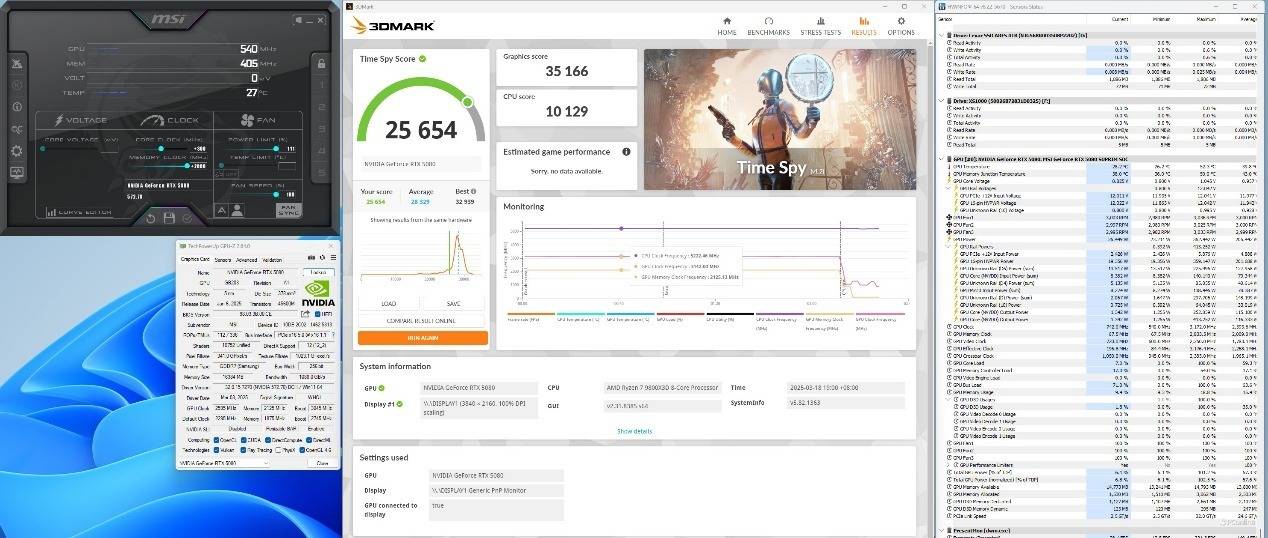Click the Kombustor K icon in Afterburner
Screen dimensions: 1268x538
(17, 85)
